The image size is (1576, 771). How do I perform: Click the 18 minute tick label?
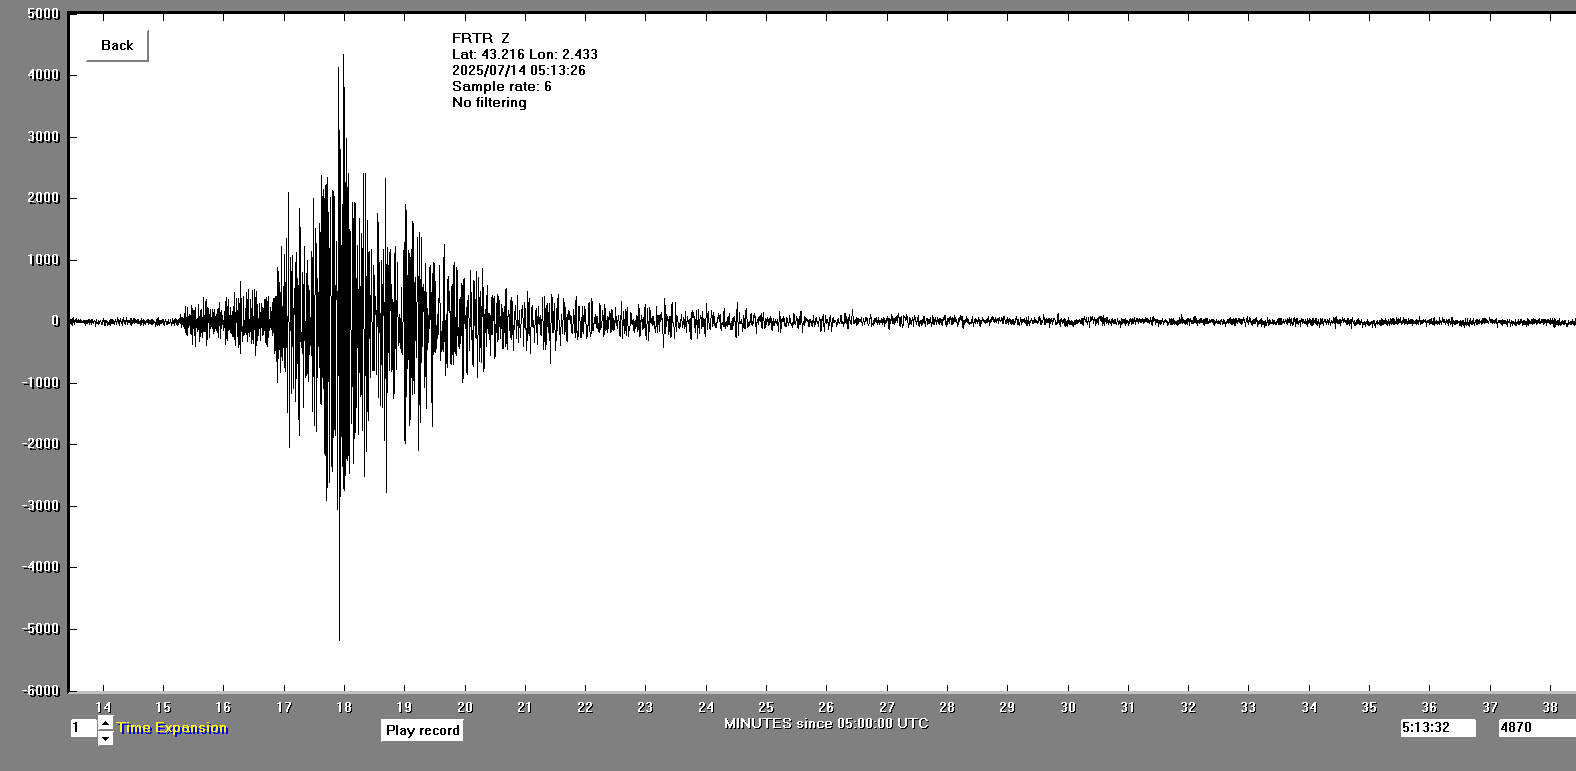[x=344, y=707]
